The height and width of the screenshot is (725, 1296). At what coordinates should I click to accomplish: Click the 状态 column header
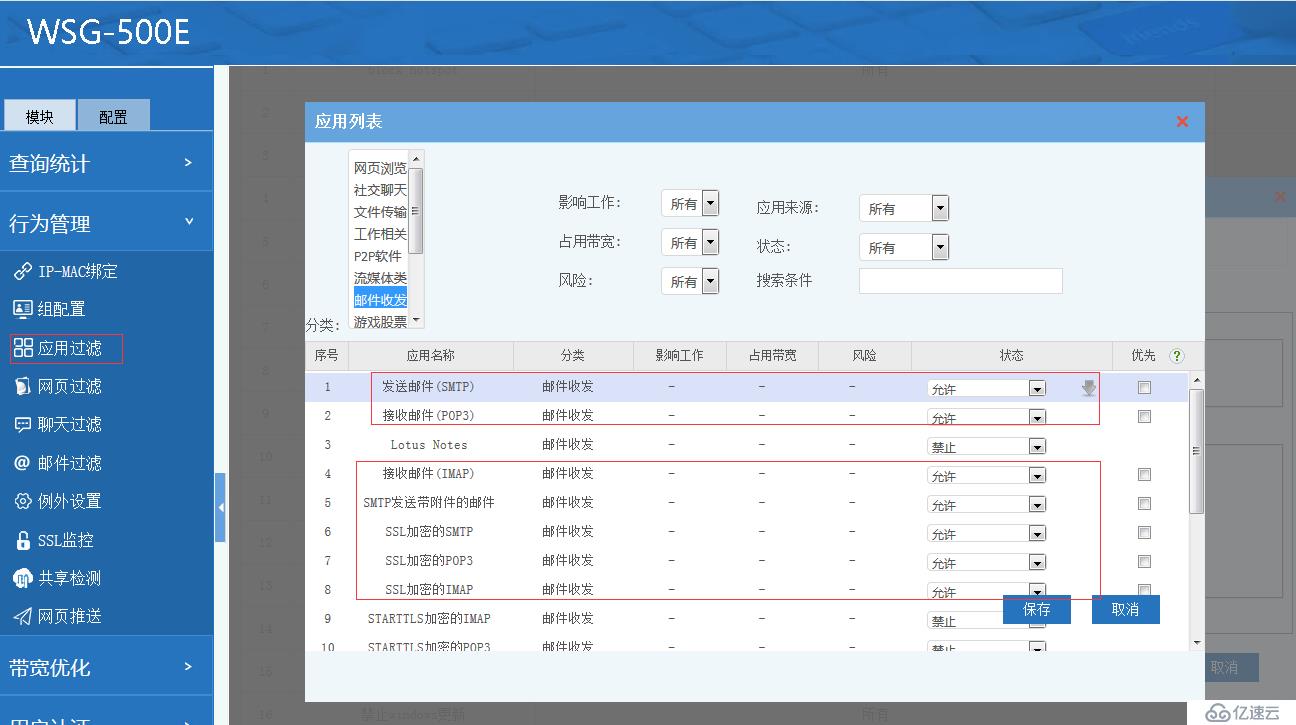[x=1011, y=355]
